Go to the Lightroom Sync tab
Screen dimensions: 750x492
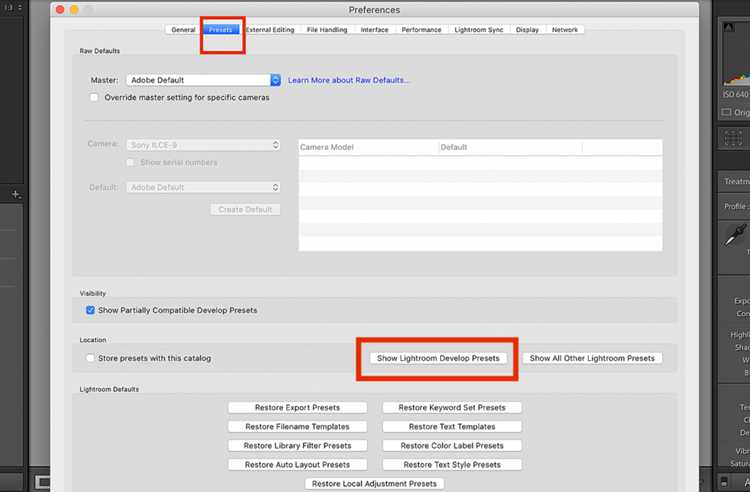point(479,30)
